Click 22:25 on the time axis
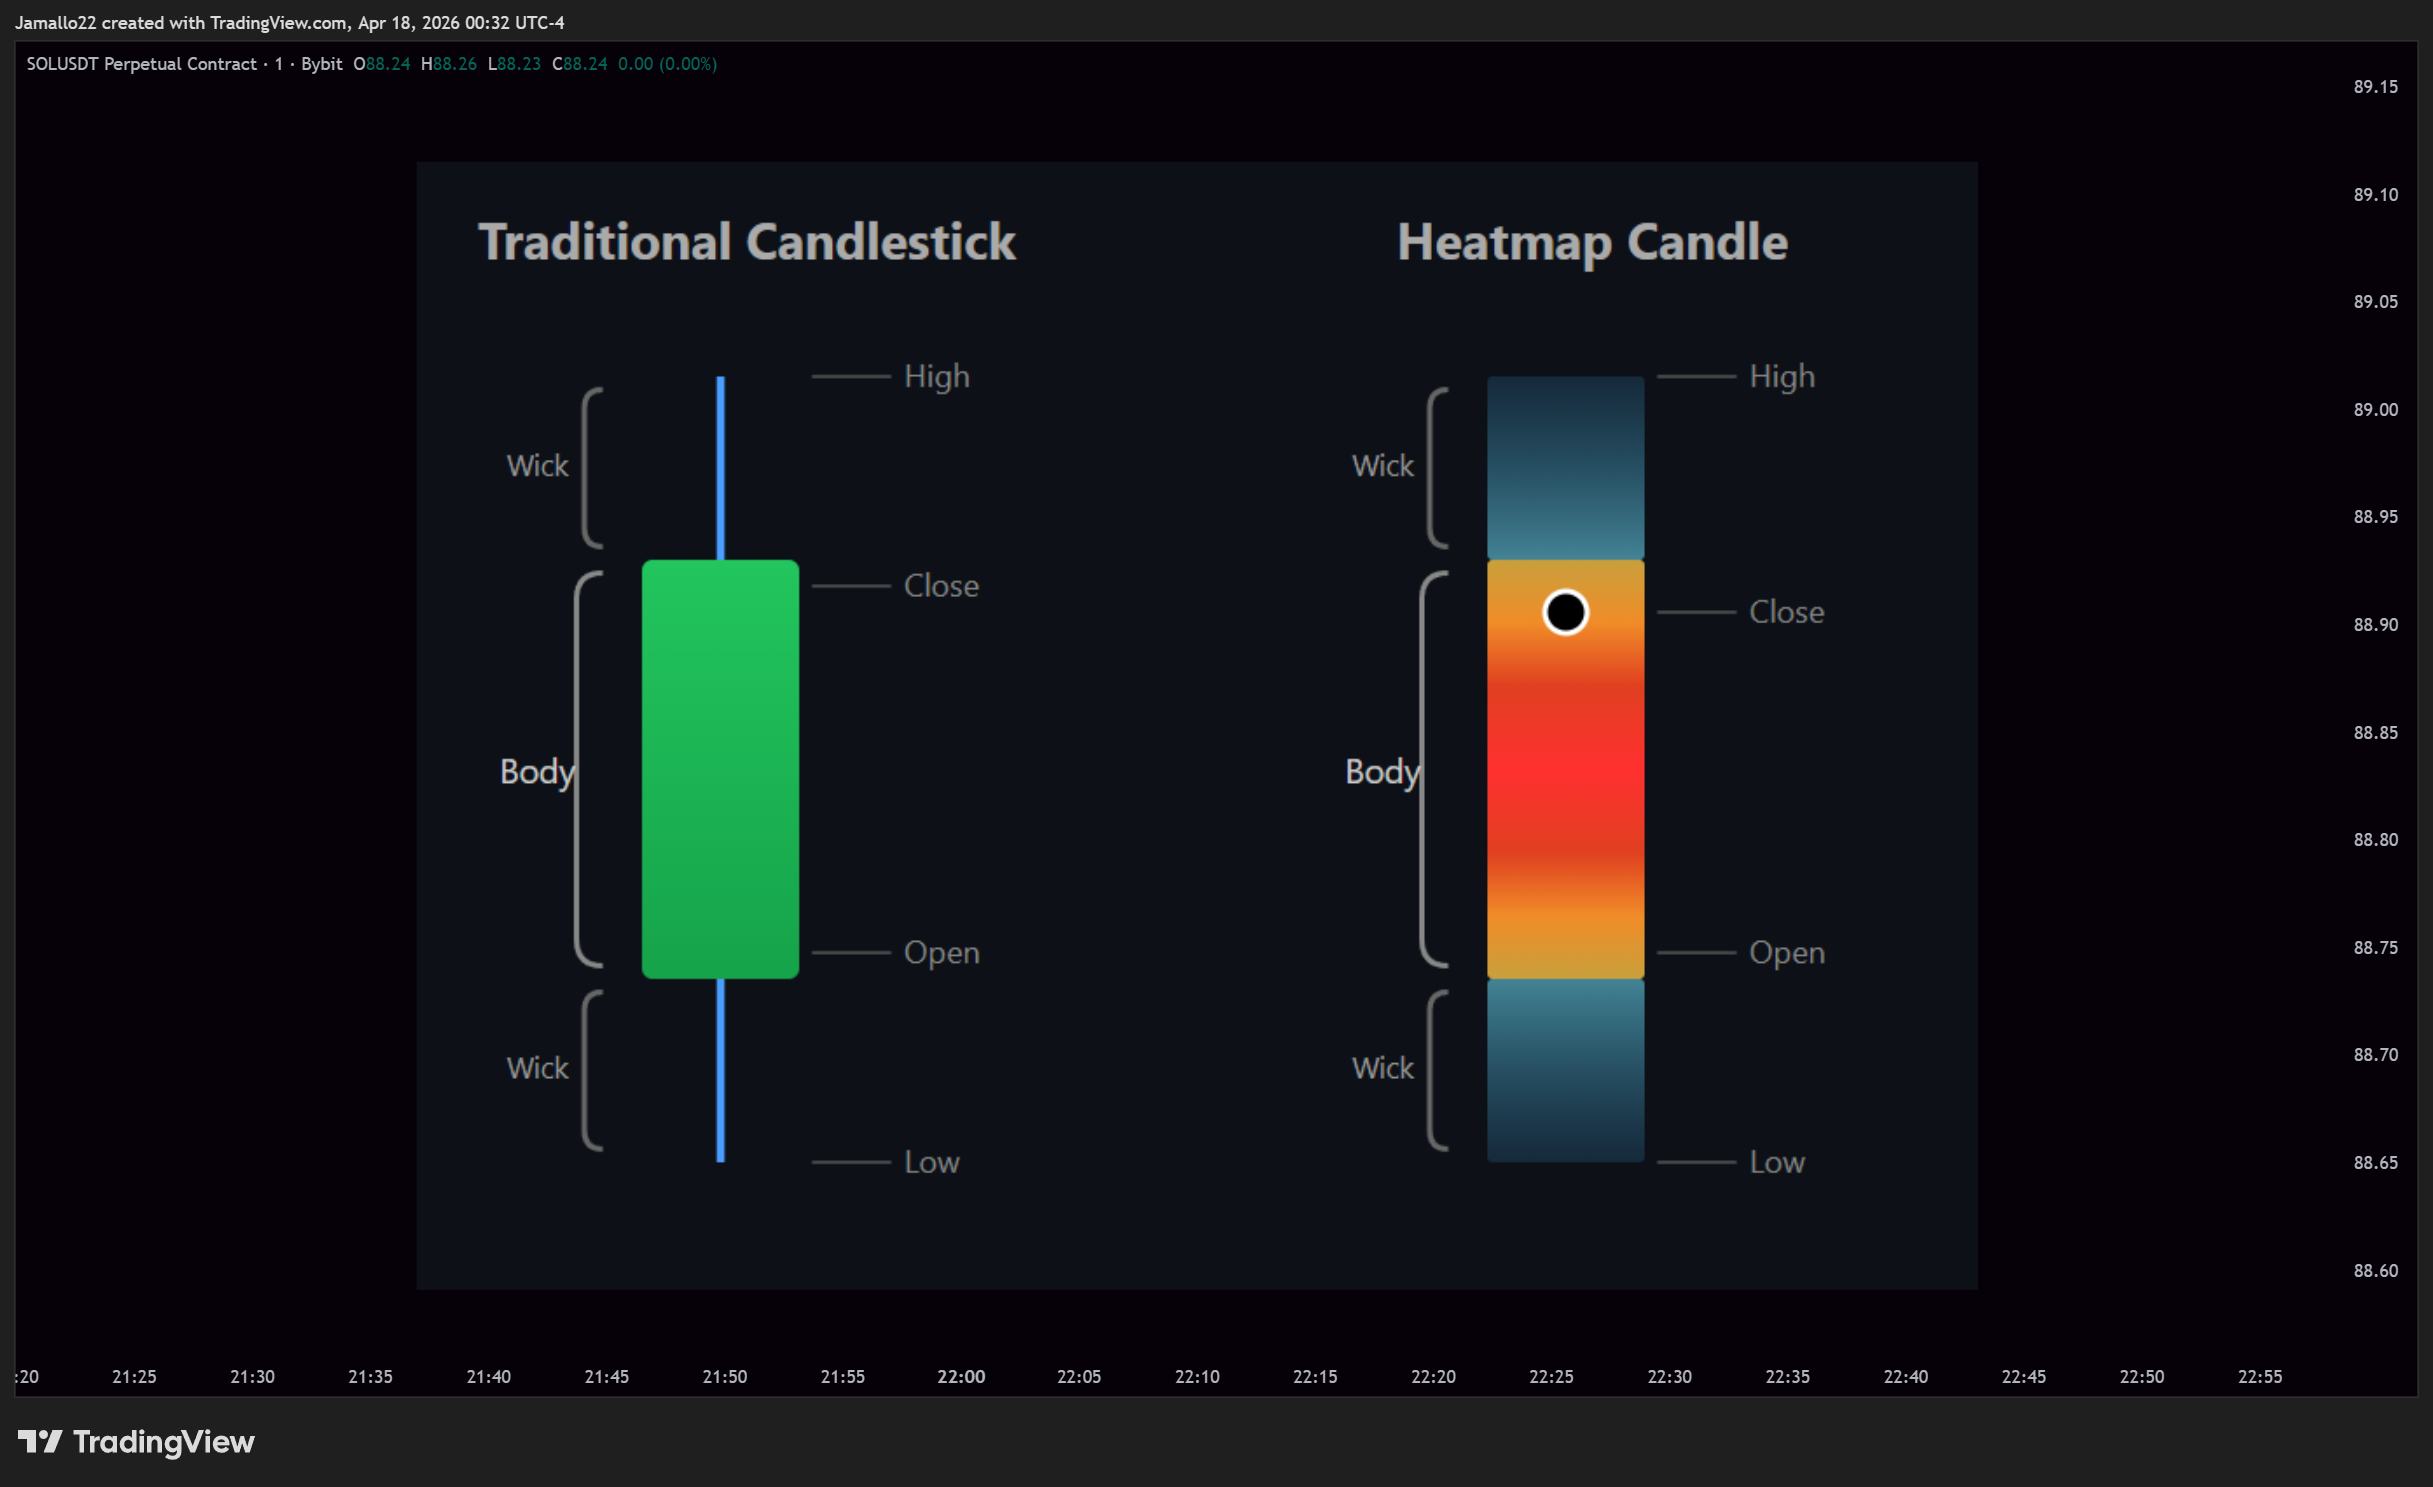Image resolution: width=2433 pixels, height=1487 pixels. [1551, 1377]
